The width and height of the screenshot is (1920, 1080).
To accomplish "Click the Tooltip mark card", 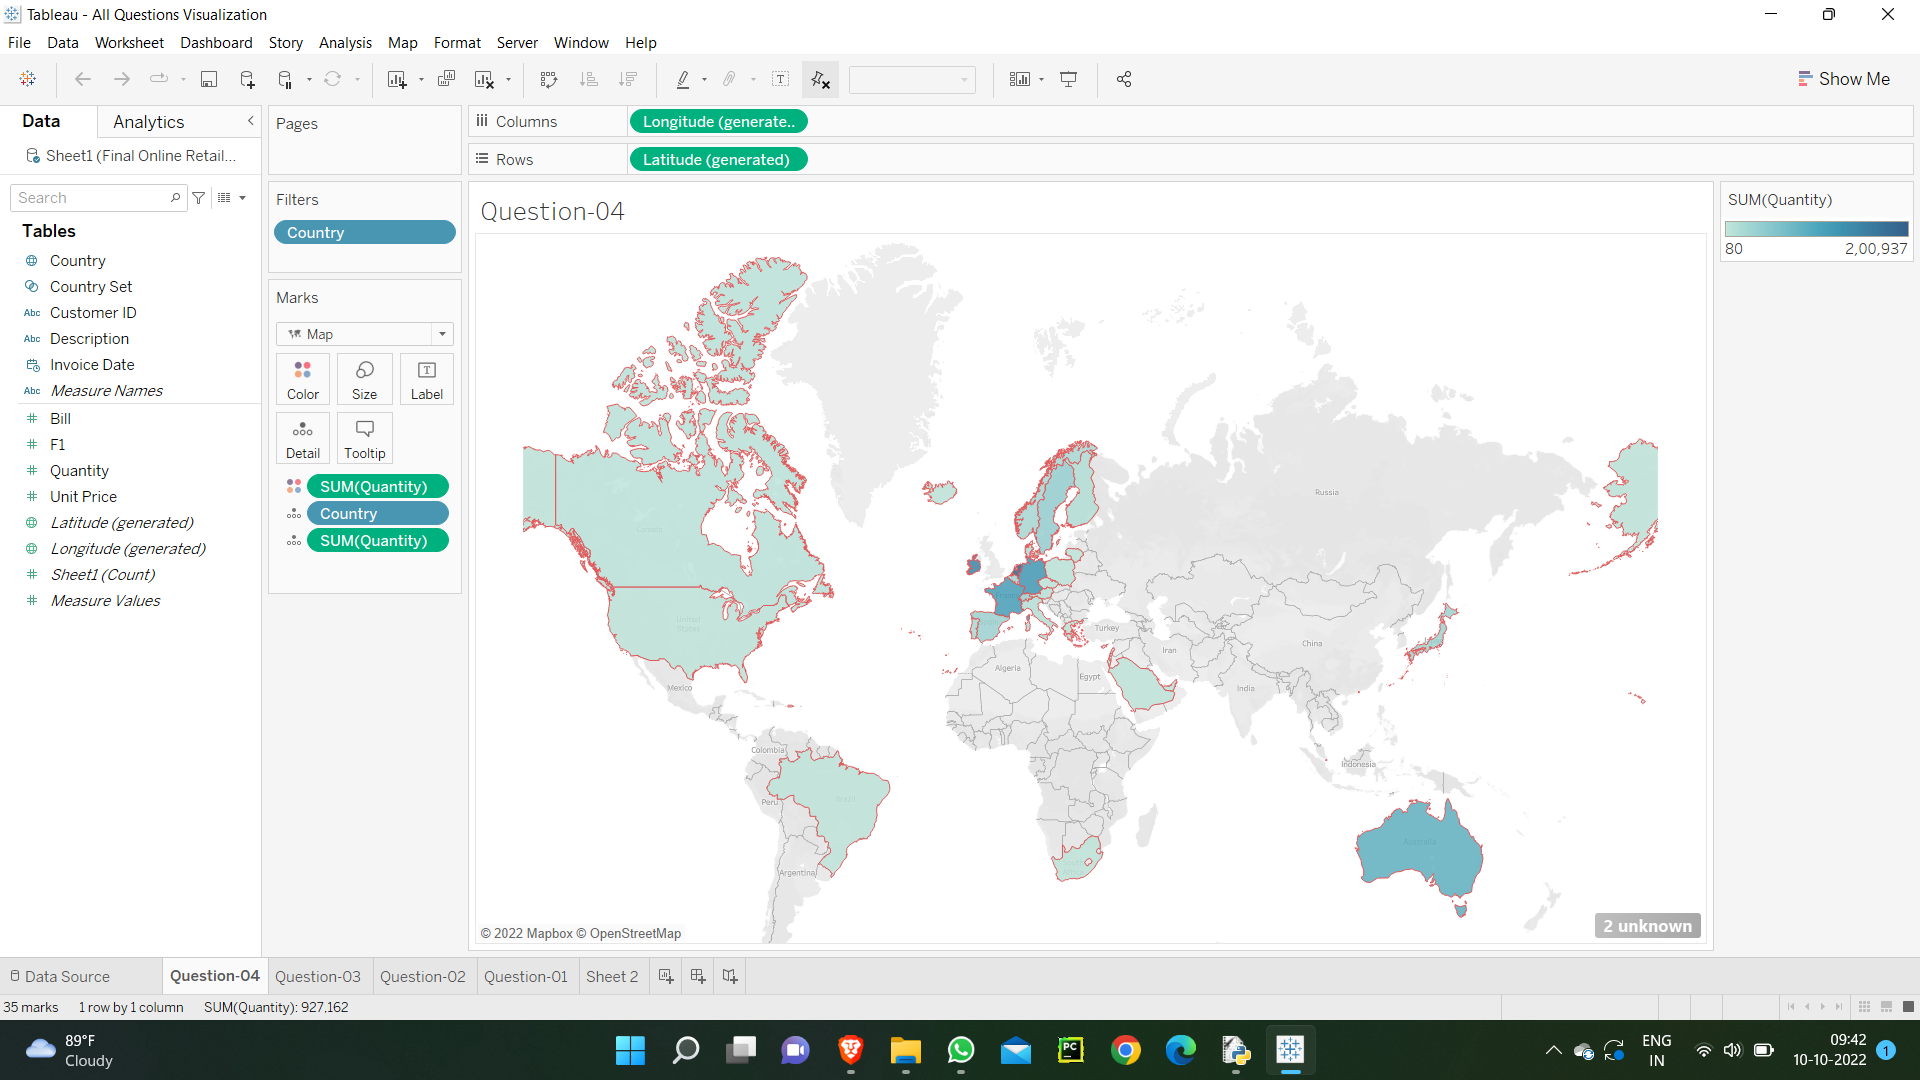I will coord(364,437).
